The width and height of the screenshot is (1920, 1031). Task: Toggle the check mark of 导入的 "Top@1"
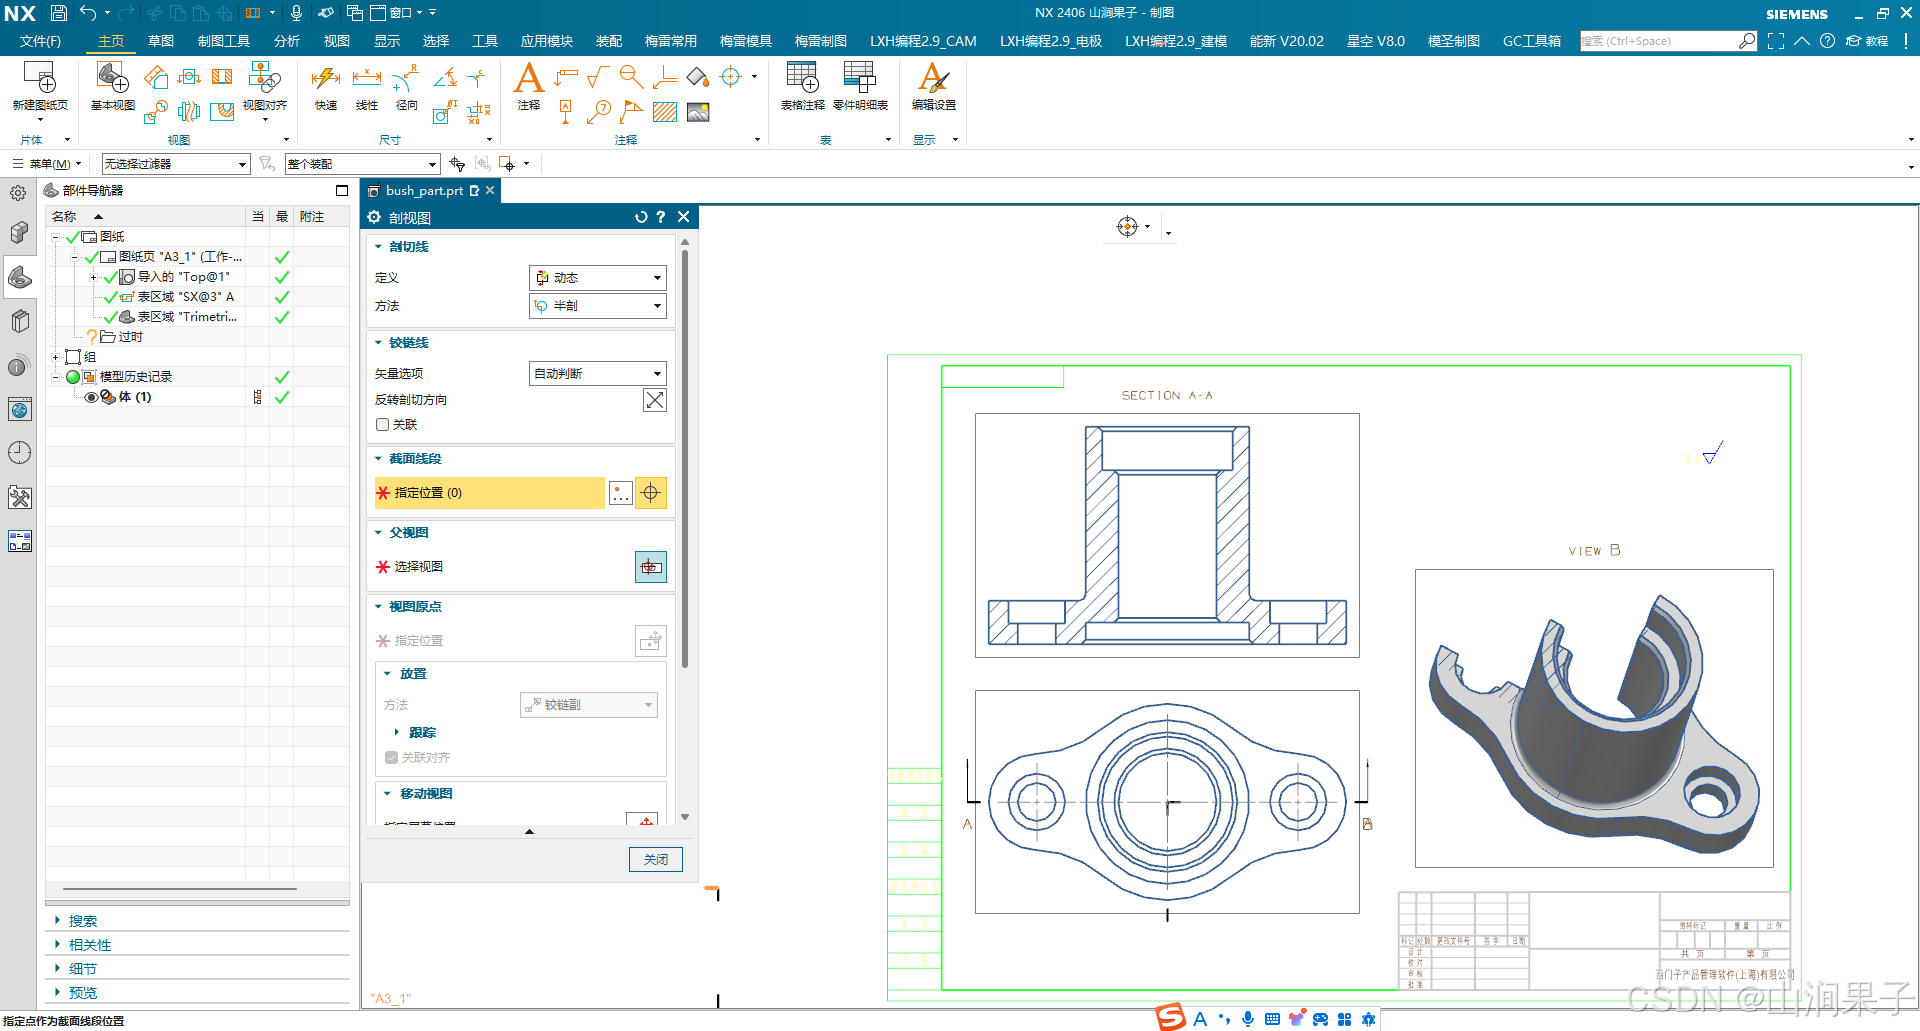[x=110, y=277]
